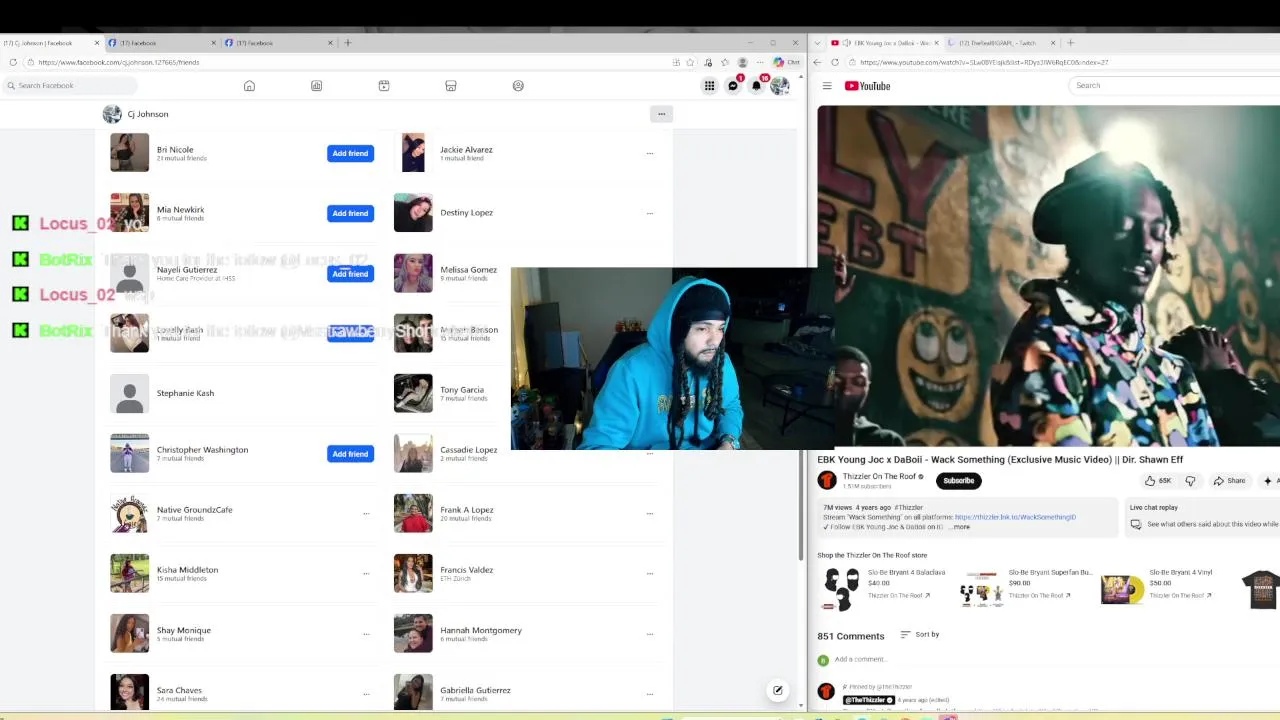Click the YouTube logo

pyautogui.click(x=867, y=86)
